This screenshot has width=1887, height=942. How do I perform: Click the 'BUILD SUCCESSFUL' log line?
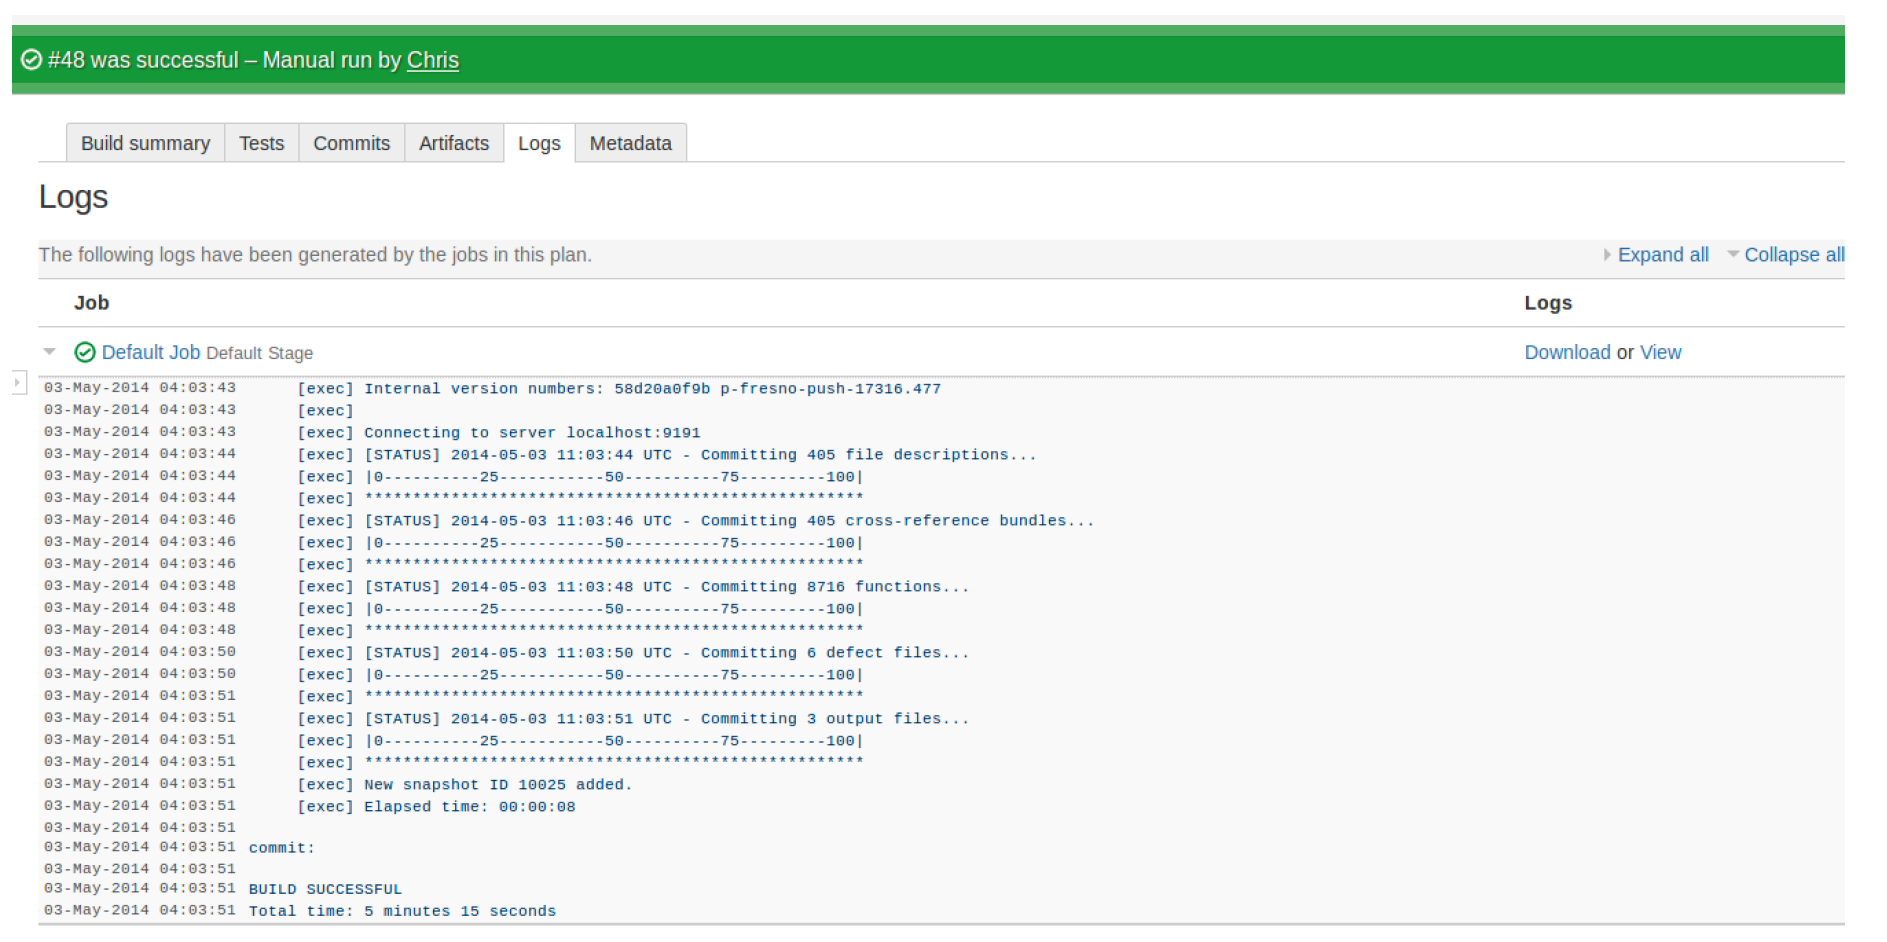pos(325,889)
